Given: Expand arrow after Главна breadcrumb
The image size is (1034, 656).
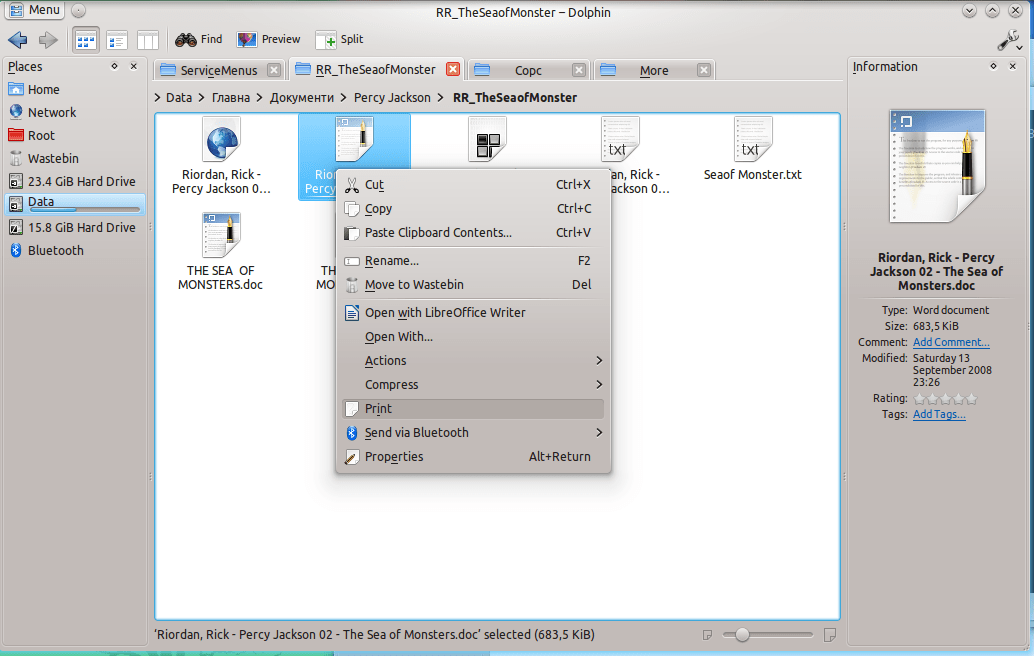Looking at the screenshot, I should tap(259, 98).
